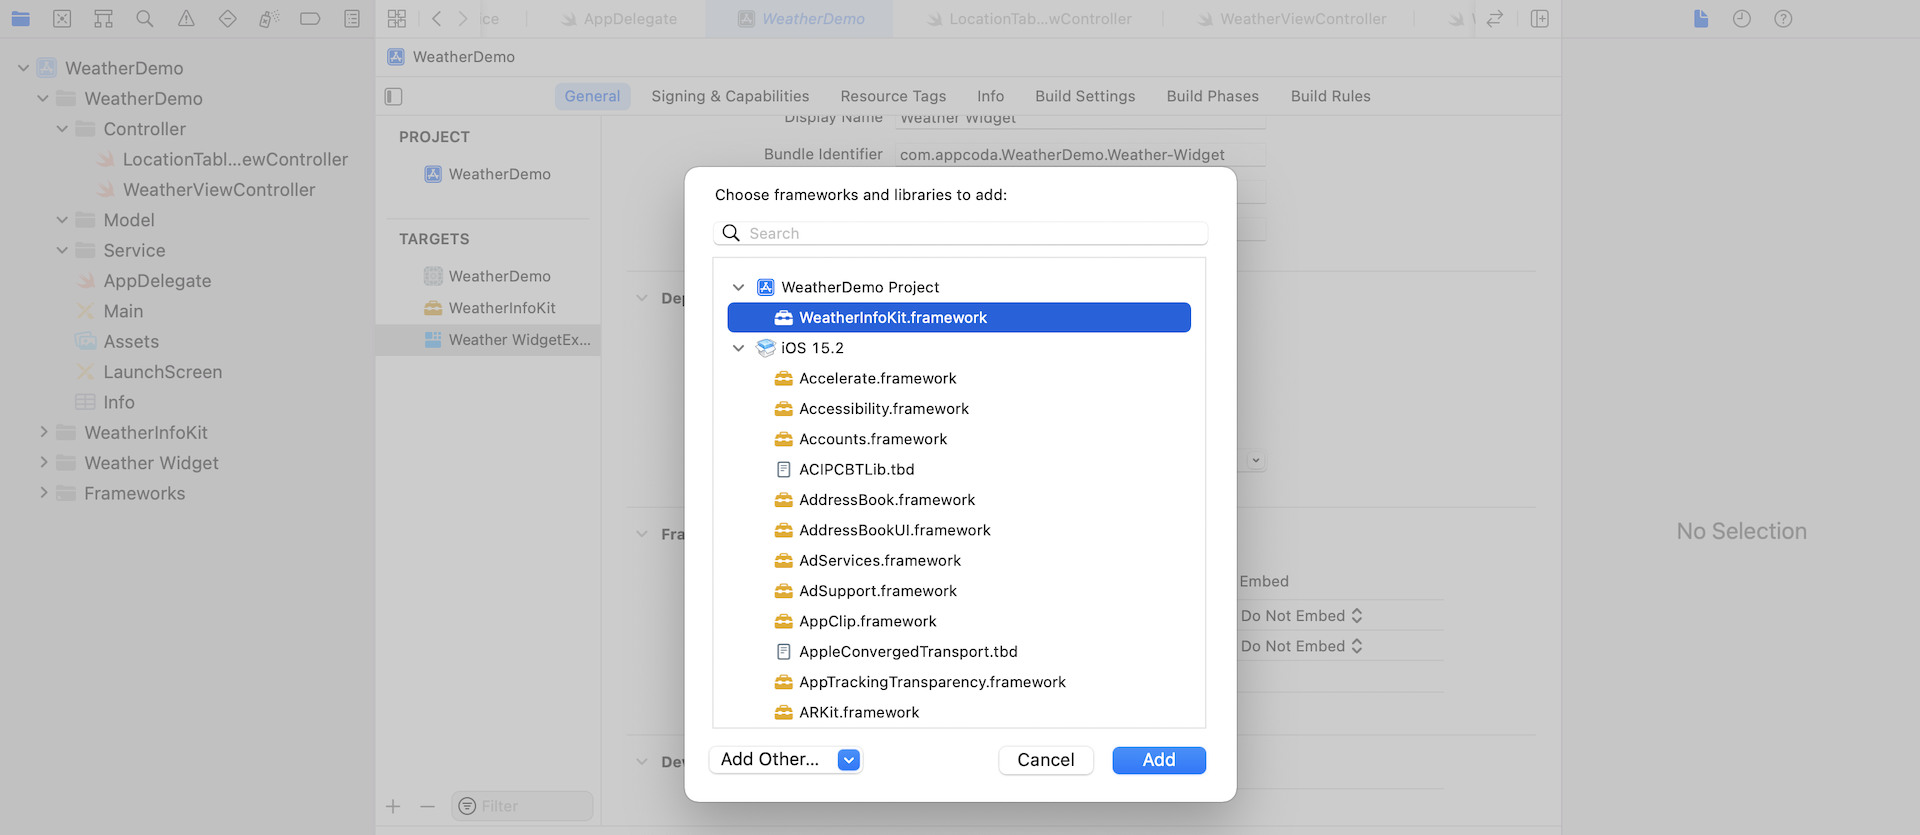Open the issue navigator warning icon
The image size is (1920, 835).
pos(186,18)
